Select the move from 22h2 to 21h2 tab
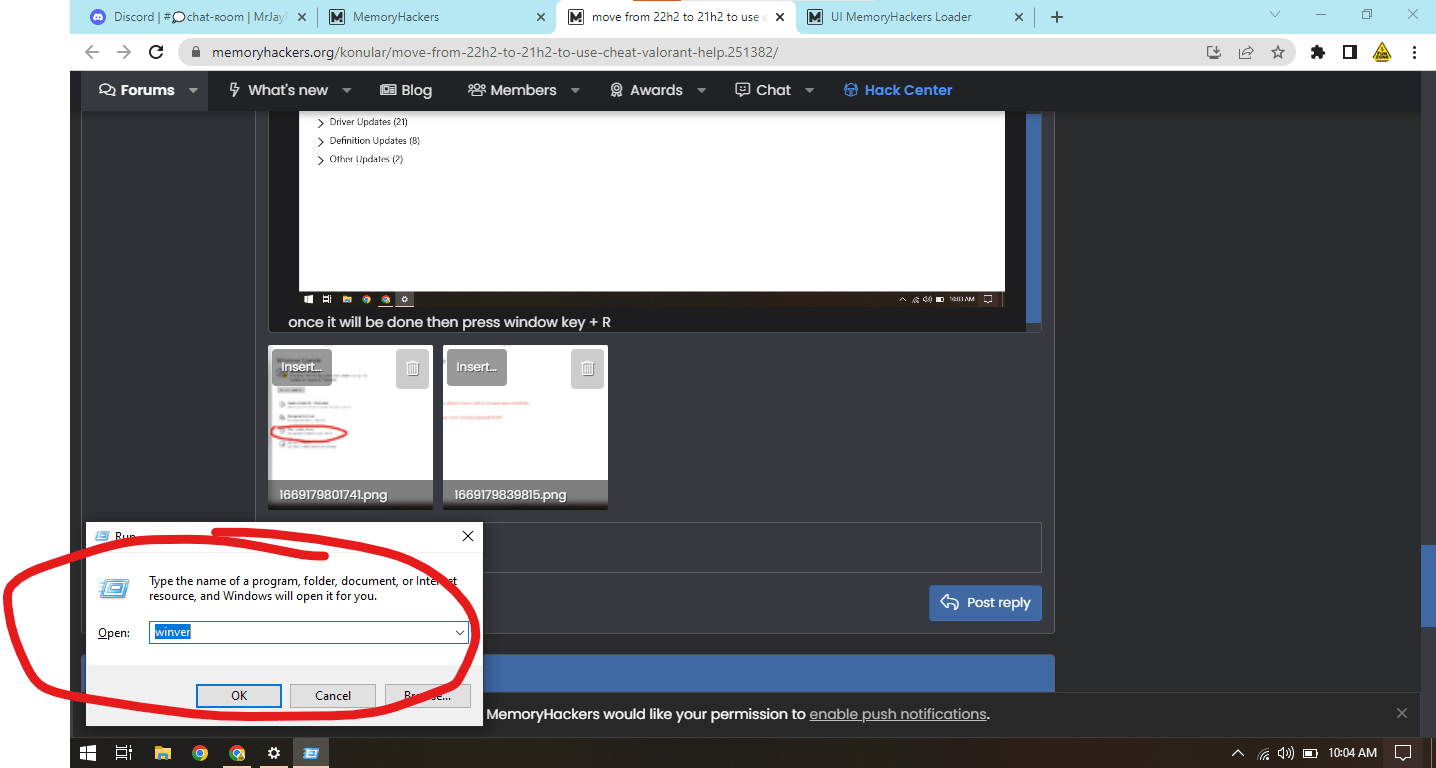The height and width of the screenshot is (768, 1436). (677, 17)
